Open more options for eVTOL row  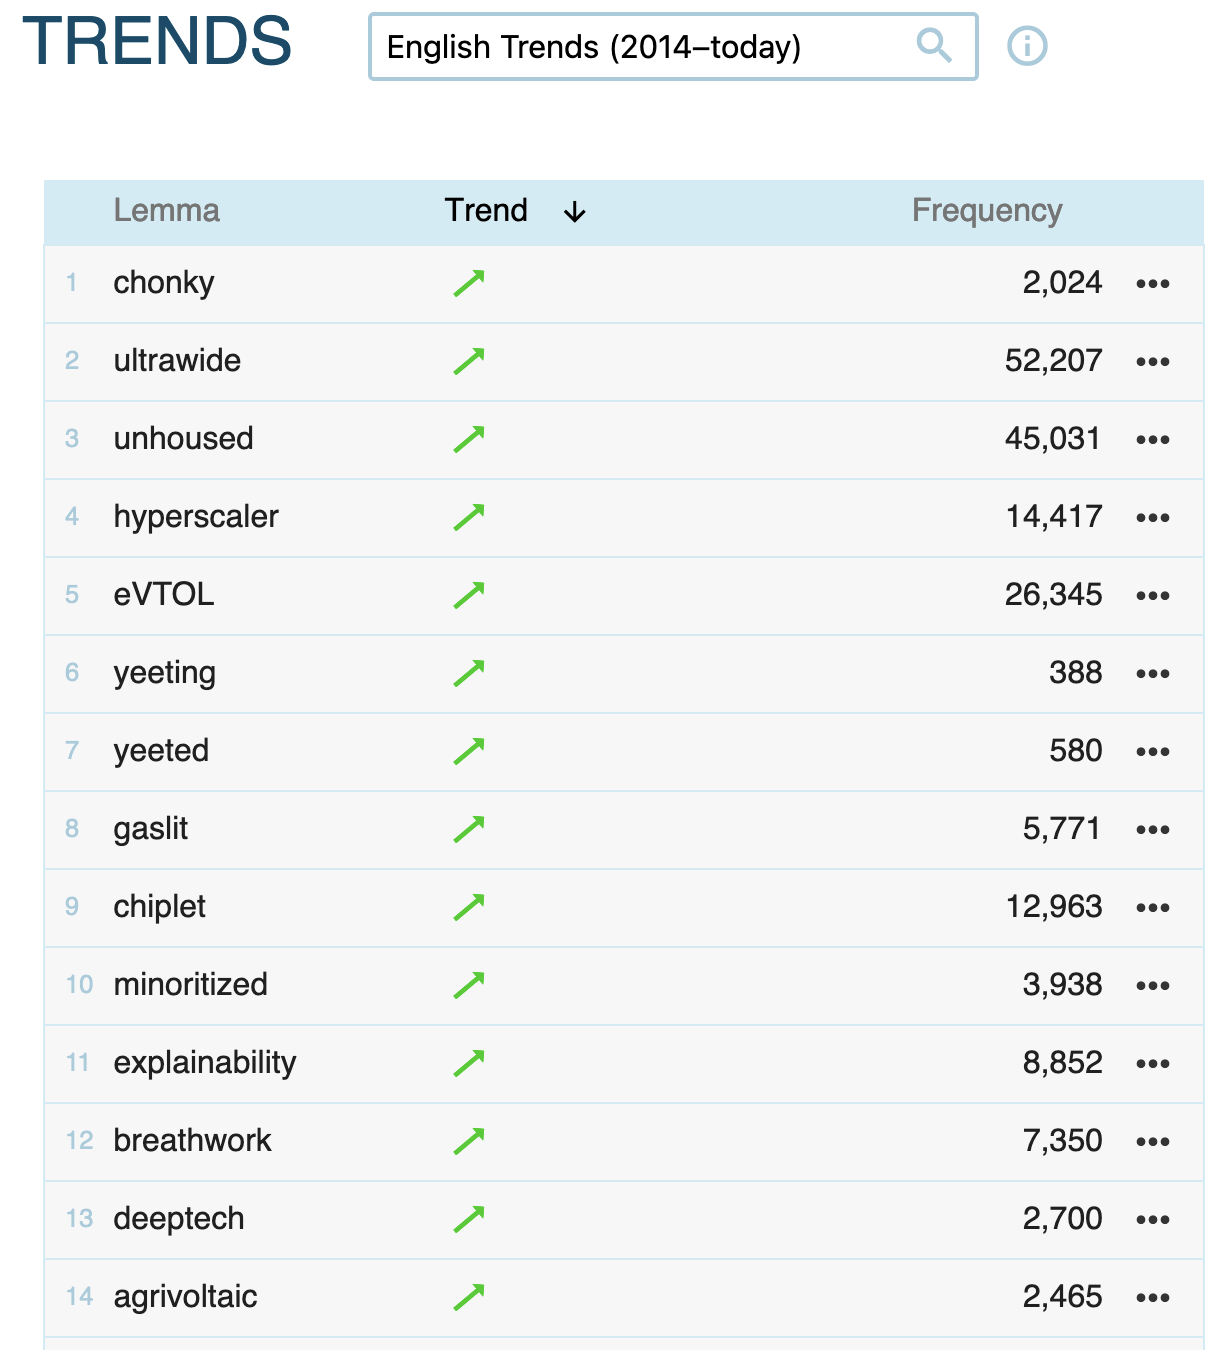(1152, 596)
